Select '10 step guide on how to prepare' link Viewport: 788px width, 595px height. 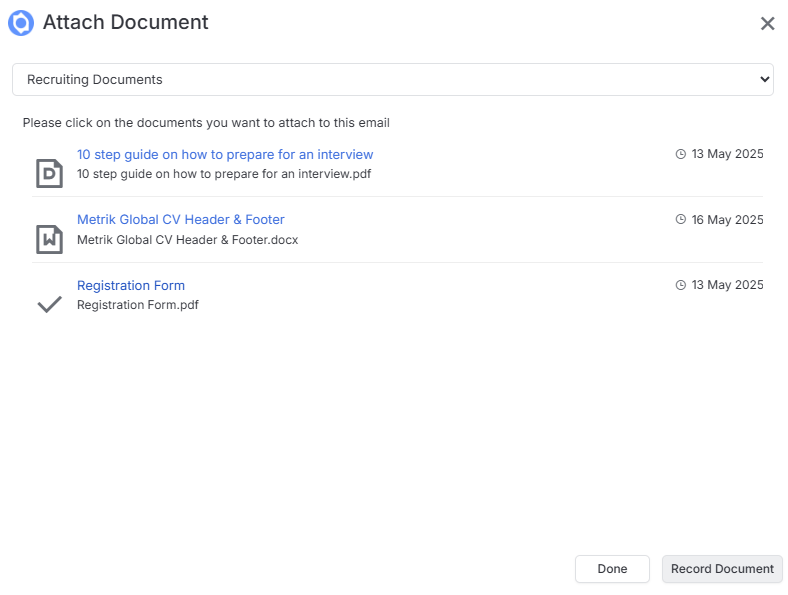(x=225, y=154)
